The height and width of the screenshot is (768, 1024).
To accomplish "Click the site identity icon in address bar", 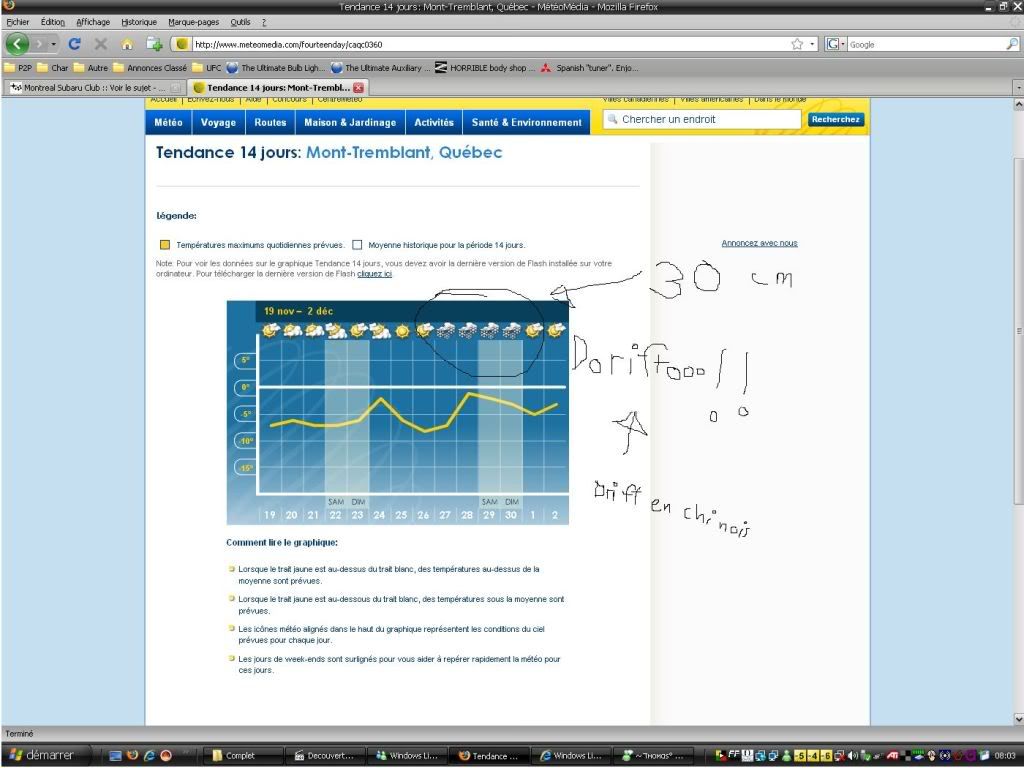I will coord(182,44).
